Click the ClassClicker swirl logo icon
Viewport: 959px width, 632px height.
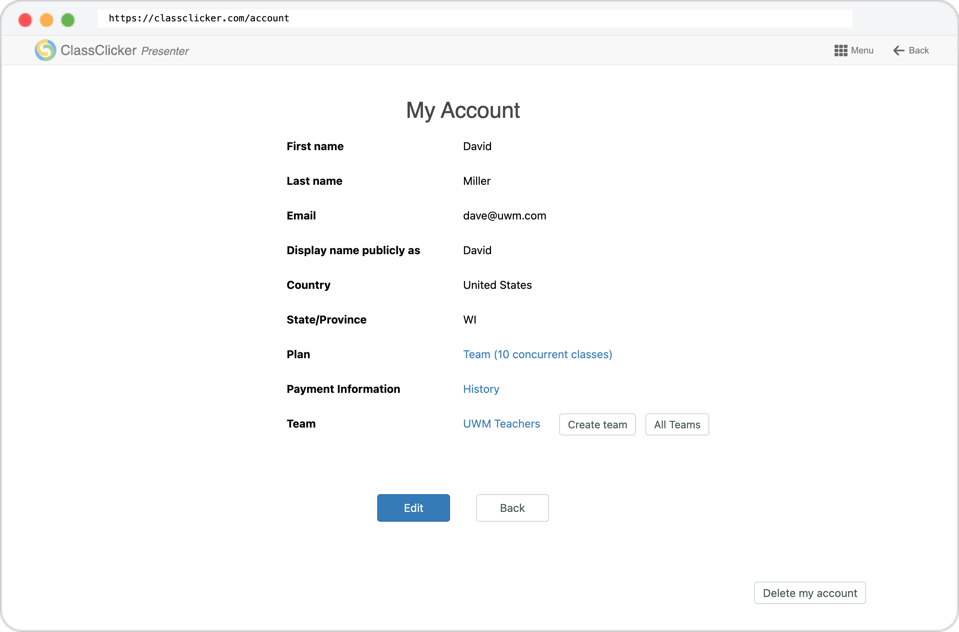point(45,50)
